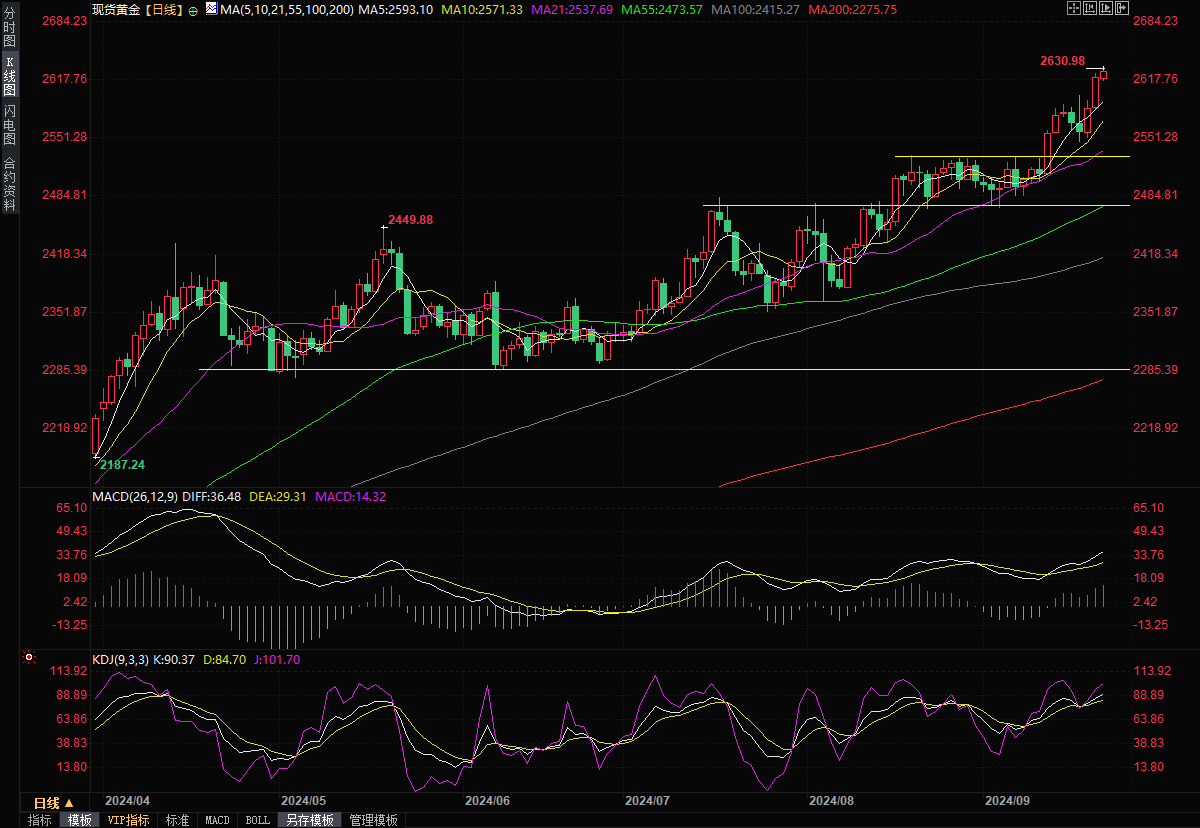Click the DEA:29.31 value

coord(278,495)
